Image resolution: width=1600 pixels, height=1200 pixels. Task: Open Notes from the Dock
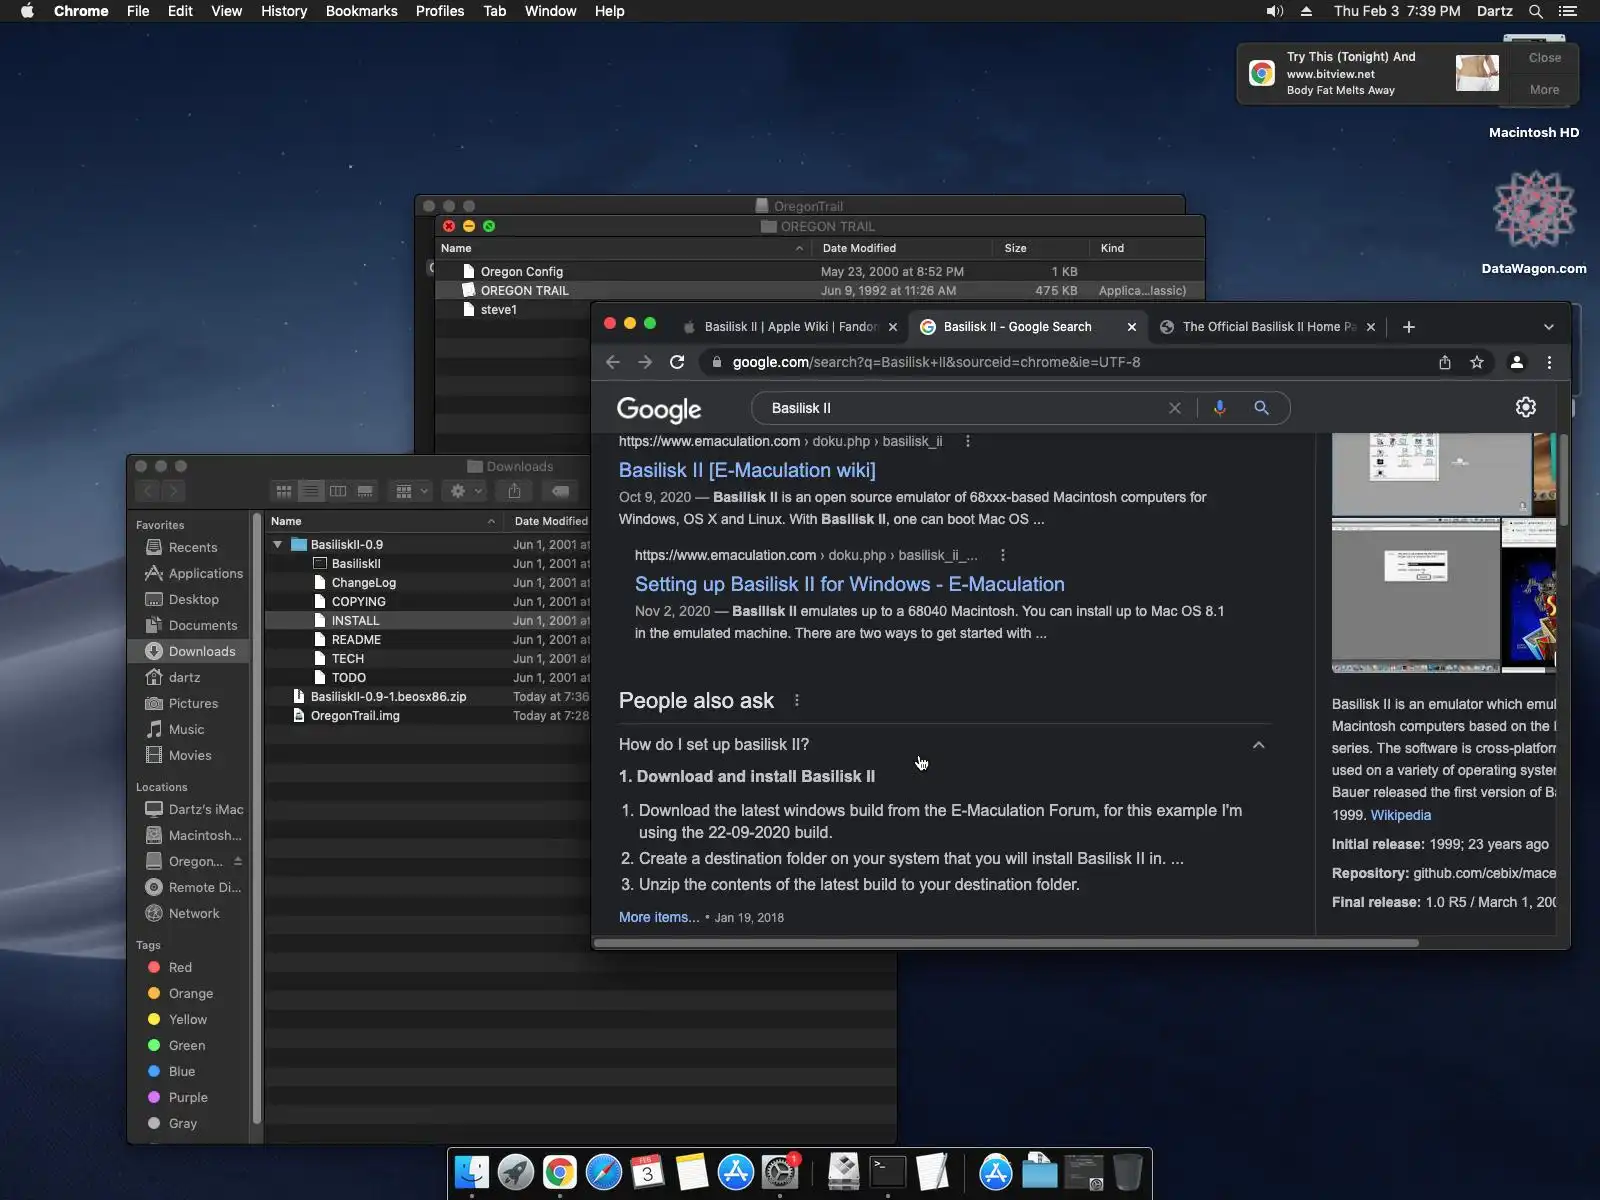[692, 1172]
